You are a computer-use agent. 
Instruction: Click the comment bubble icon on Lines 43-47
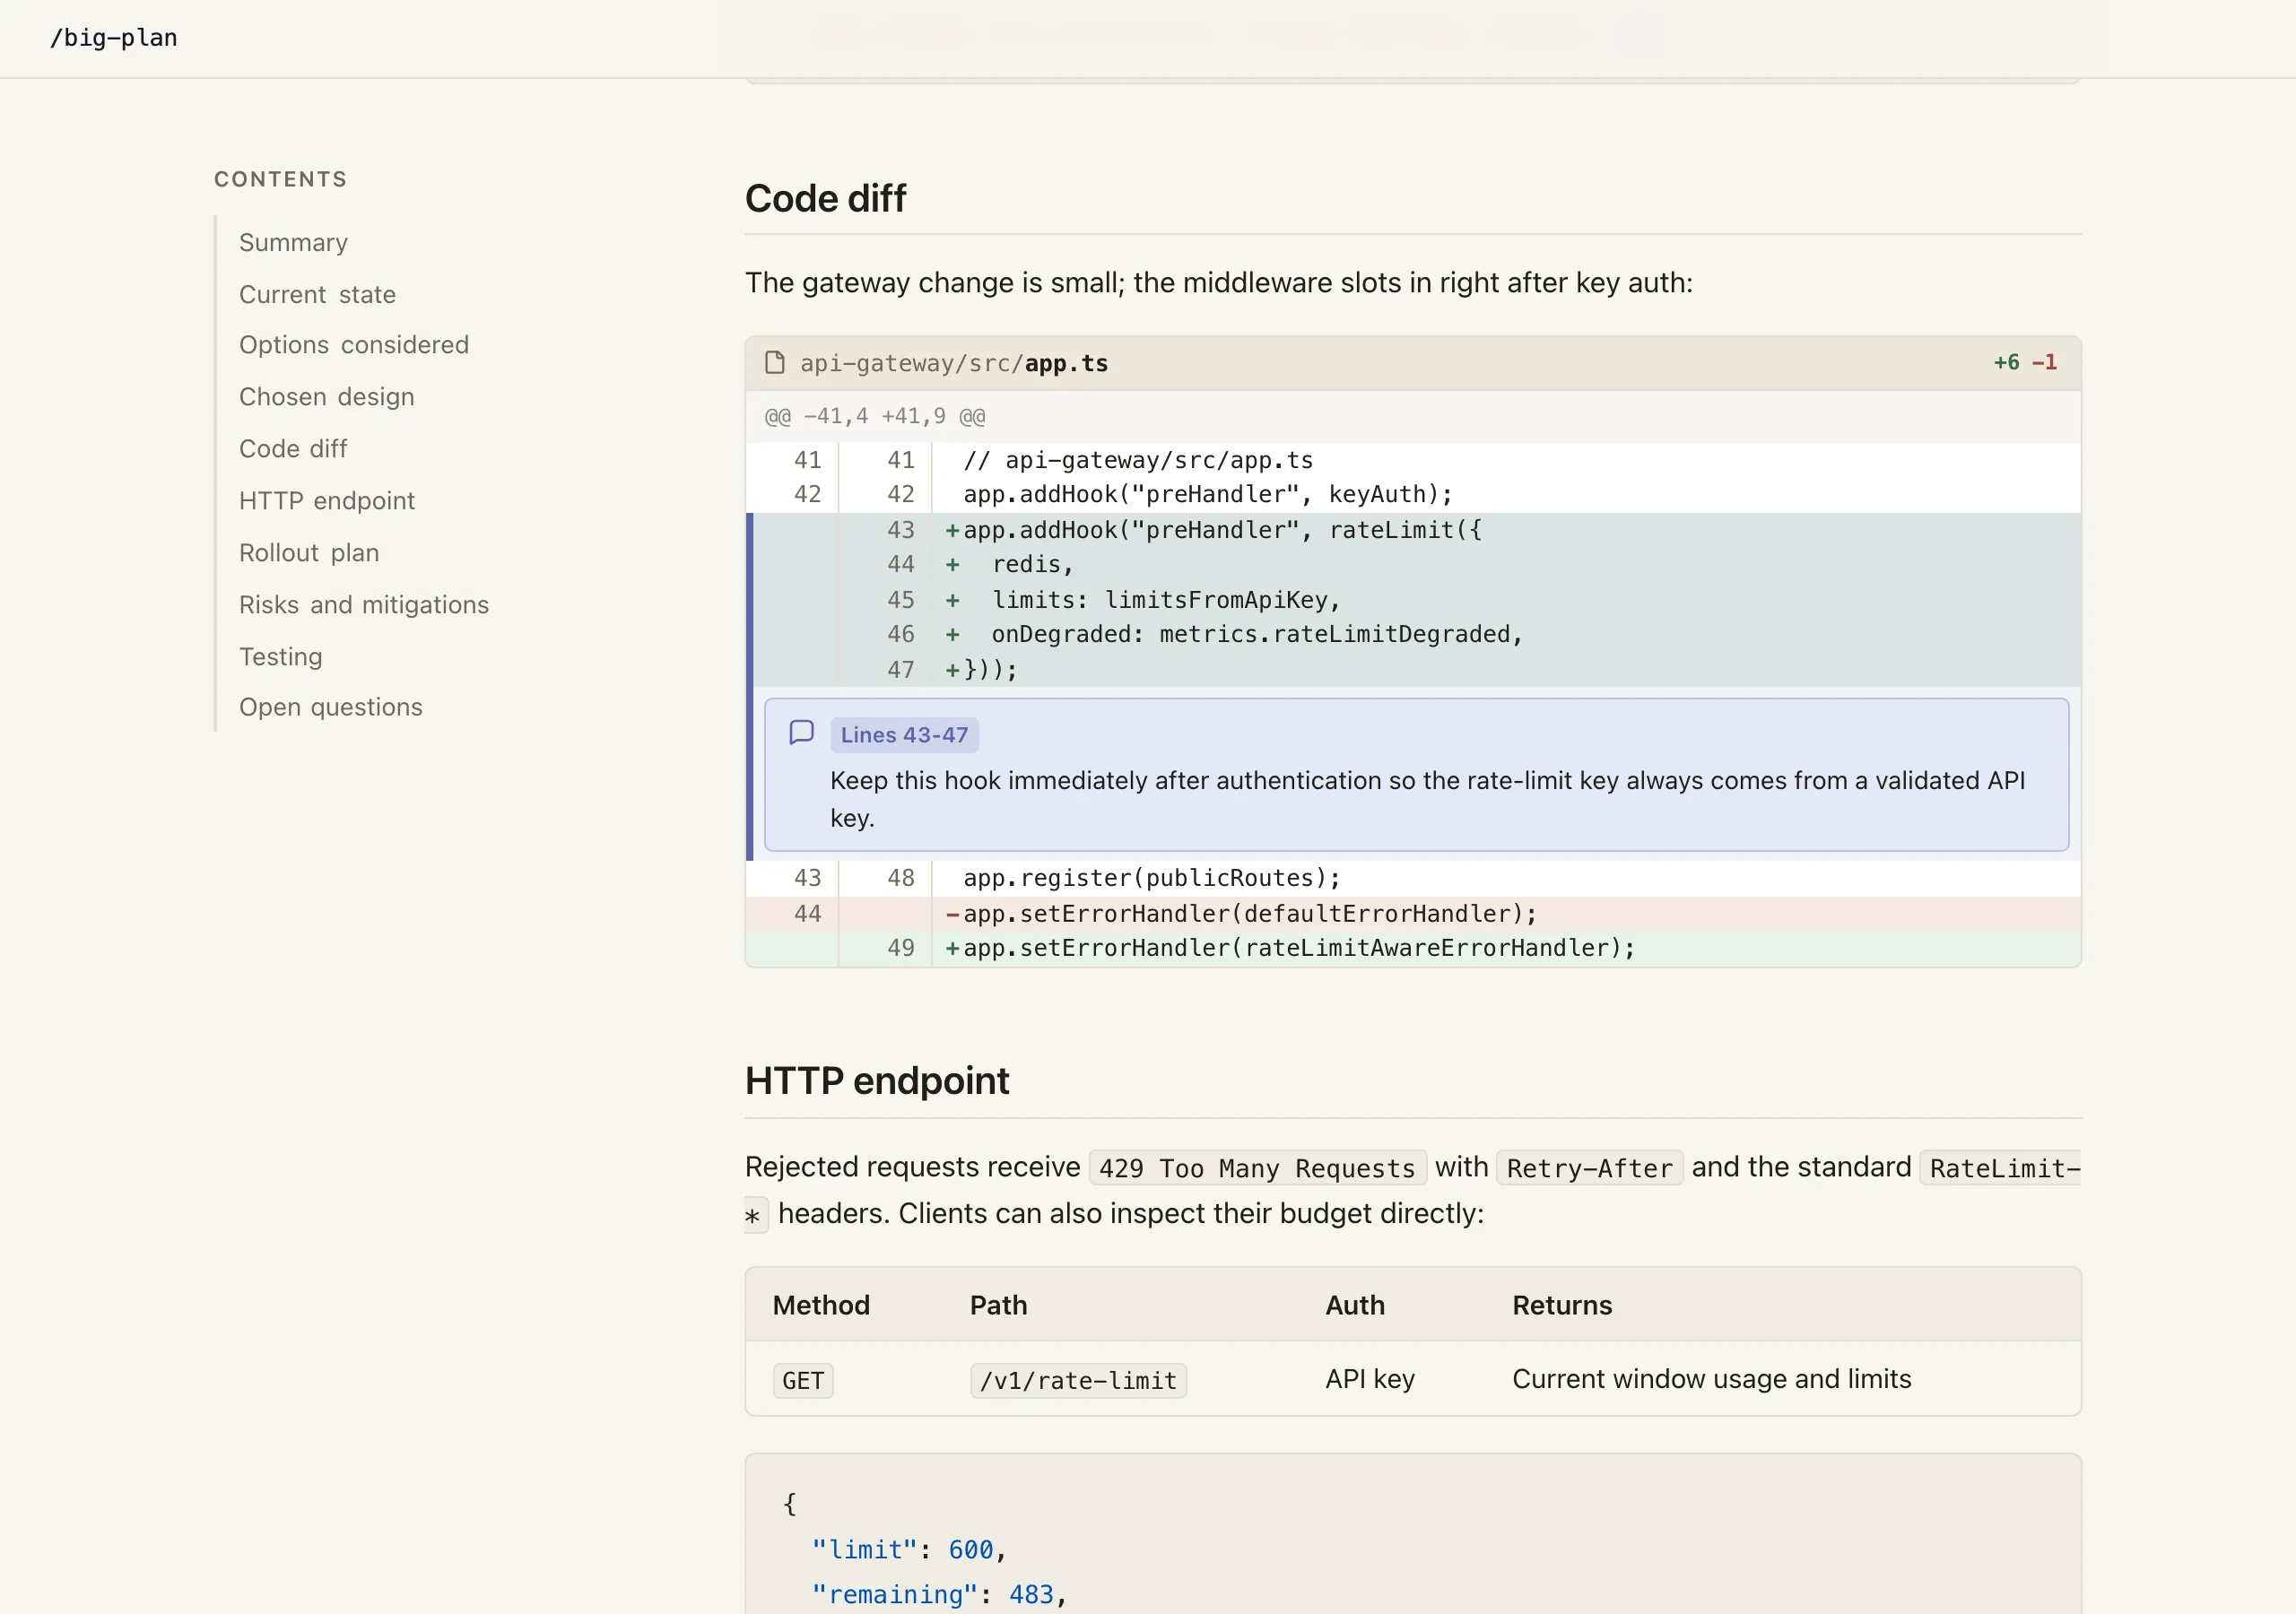[801, 733]
